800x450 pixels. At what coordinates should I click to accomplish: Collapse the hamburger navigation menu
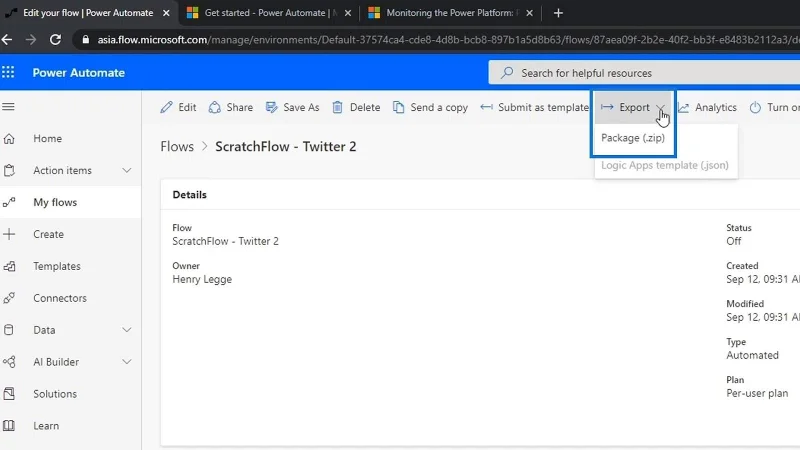8,107
